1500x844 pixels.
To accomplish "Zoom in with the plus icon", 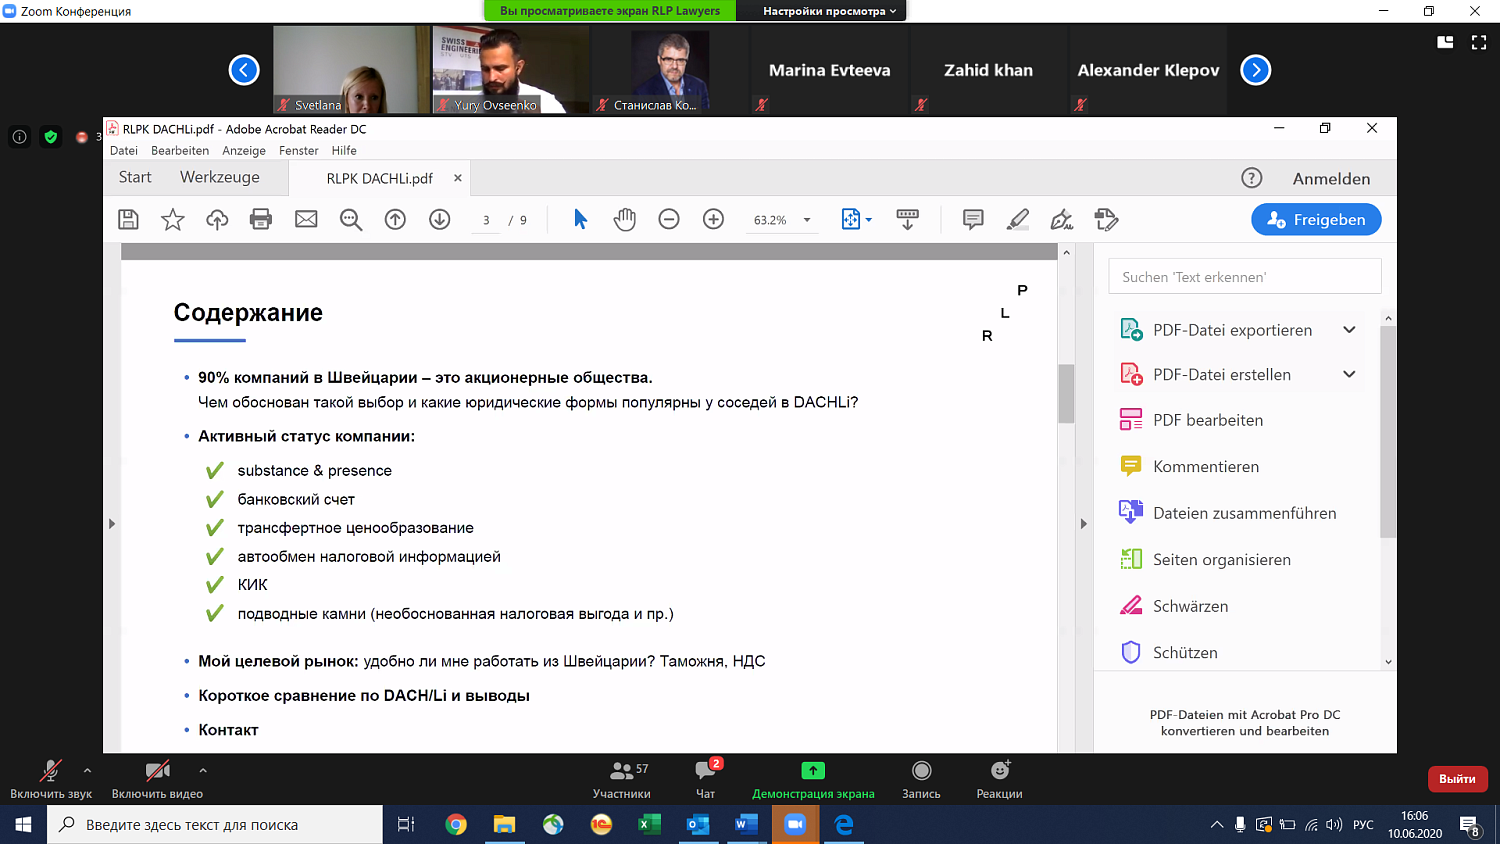I will coord(713,220).
